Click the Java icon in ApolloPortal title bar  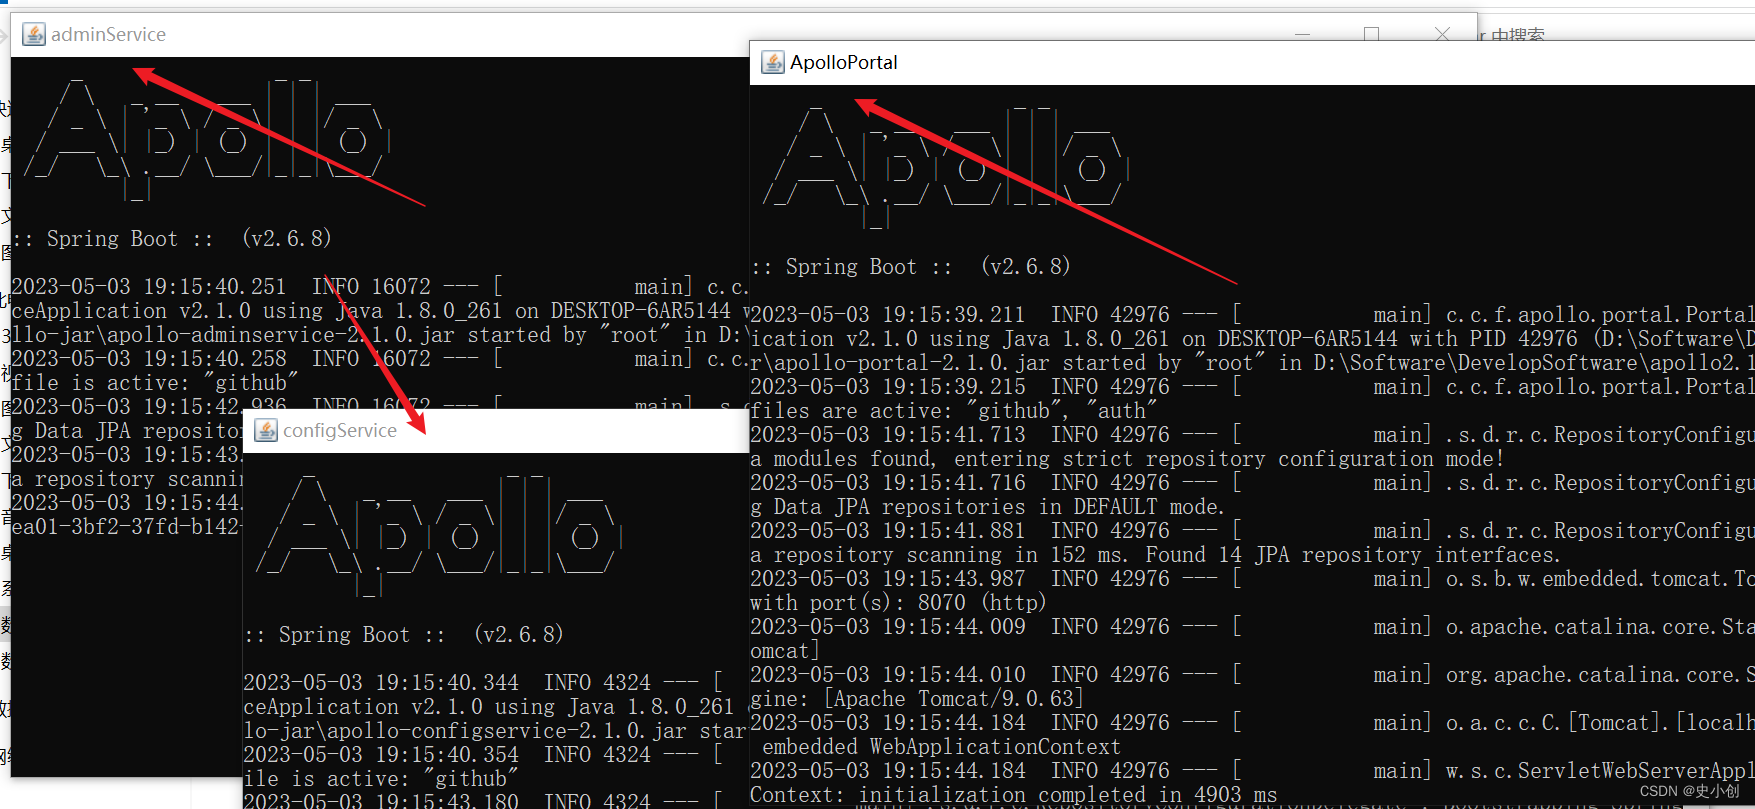773,62
